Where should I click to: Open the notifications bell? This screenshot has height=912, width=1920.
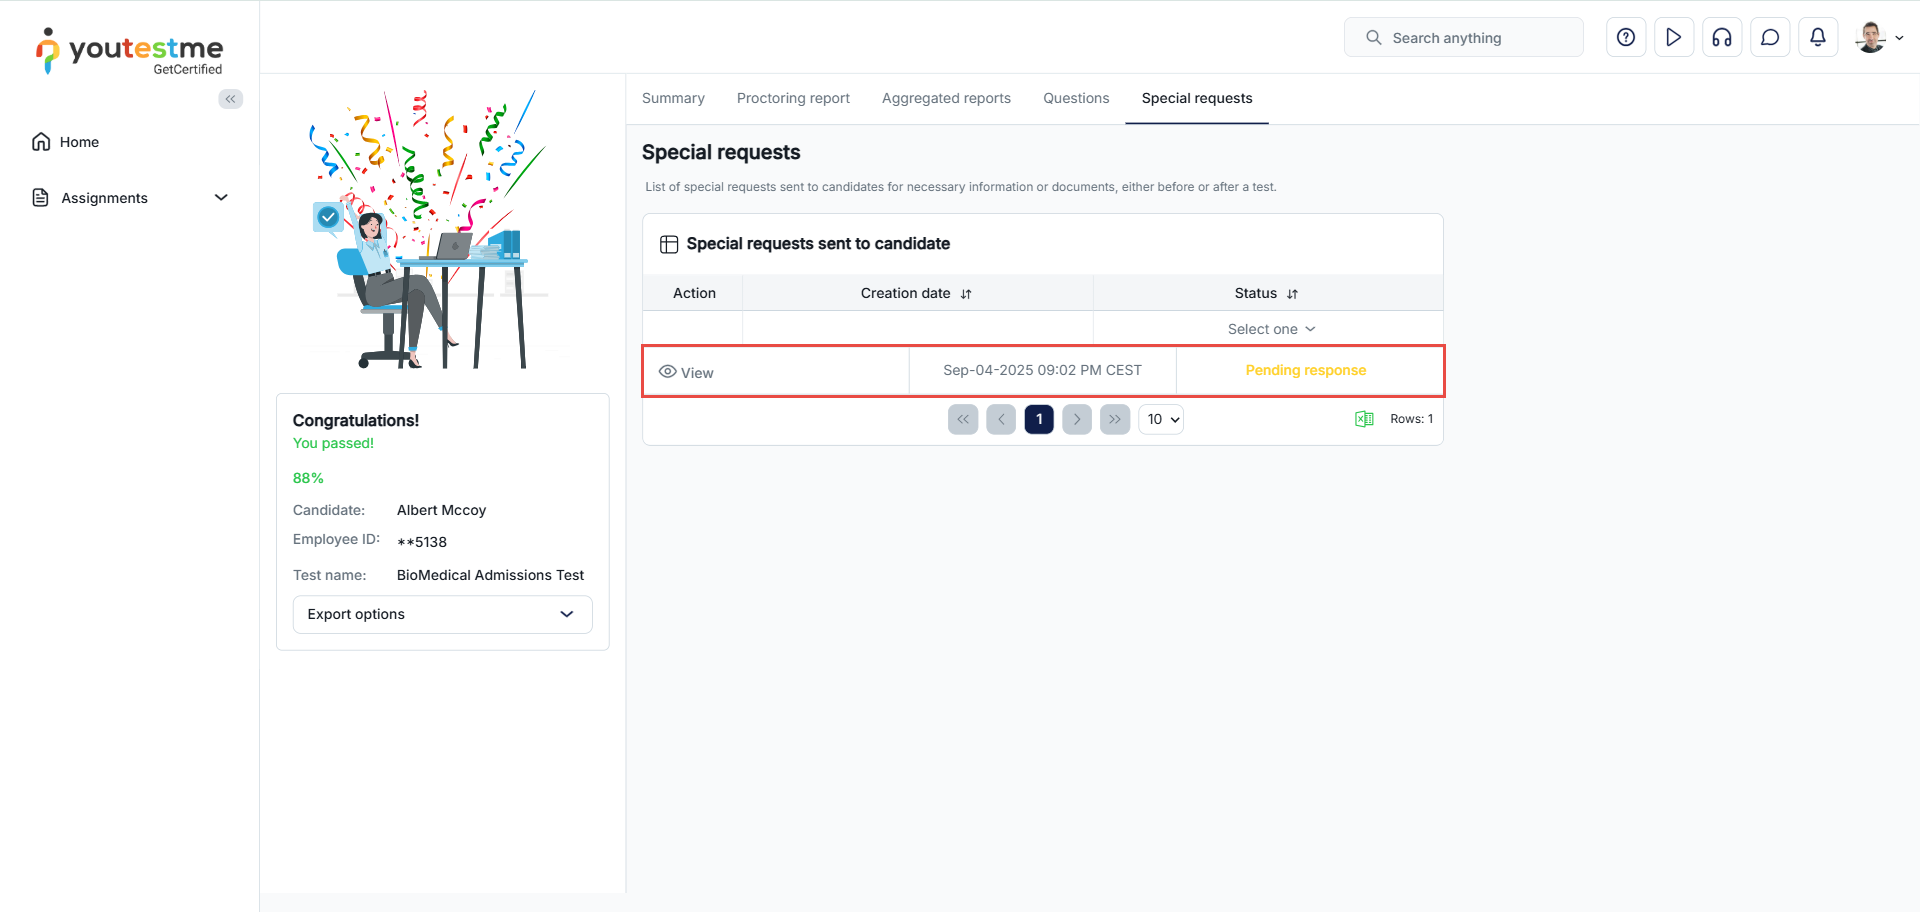point(1818,38)
